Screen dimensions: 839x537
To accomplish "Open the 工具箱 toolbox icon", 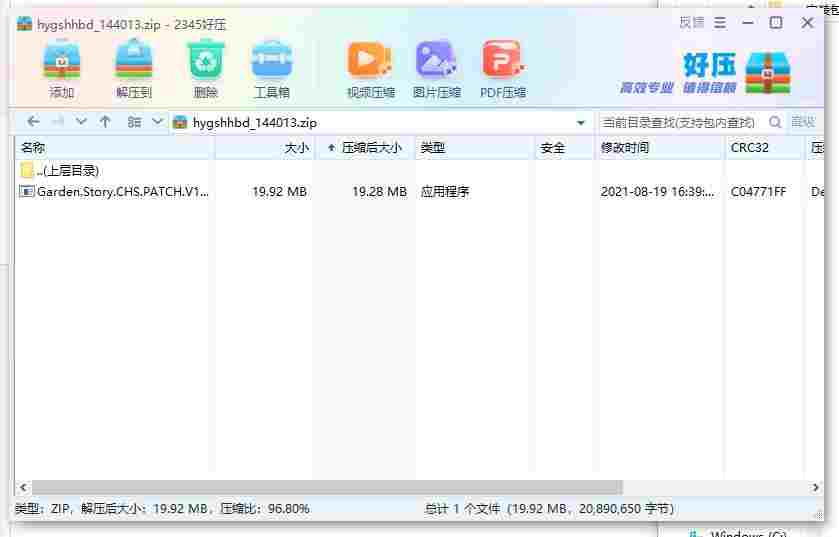I will (272, 59).
